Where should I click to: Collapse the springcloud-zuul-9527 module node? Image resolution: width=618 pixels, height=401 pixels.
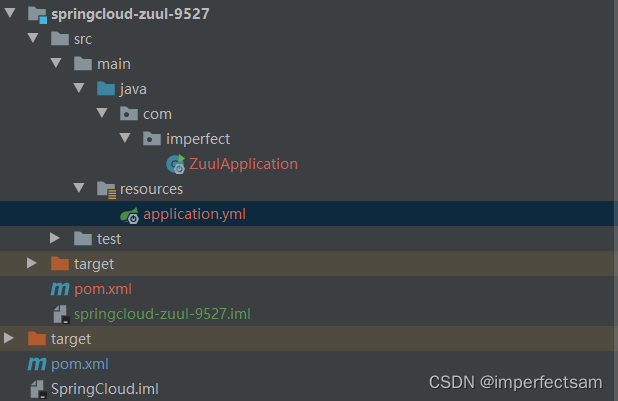click(x=10, y=13)
